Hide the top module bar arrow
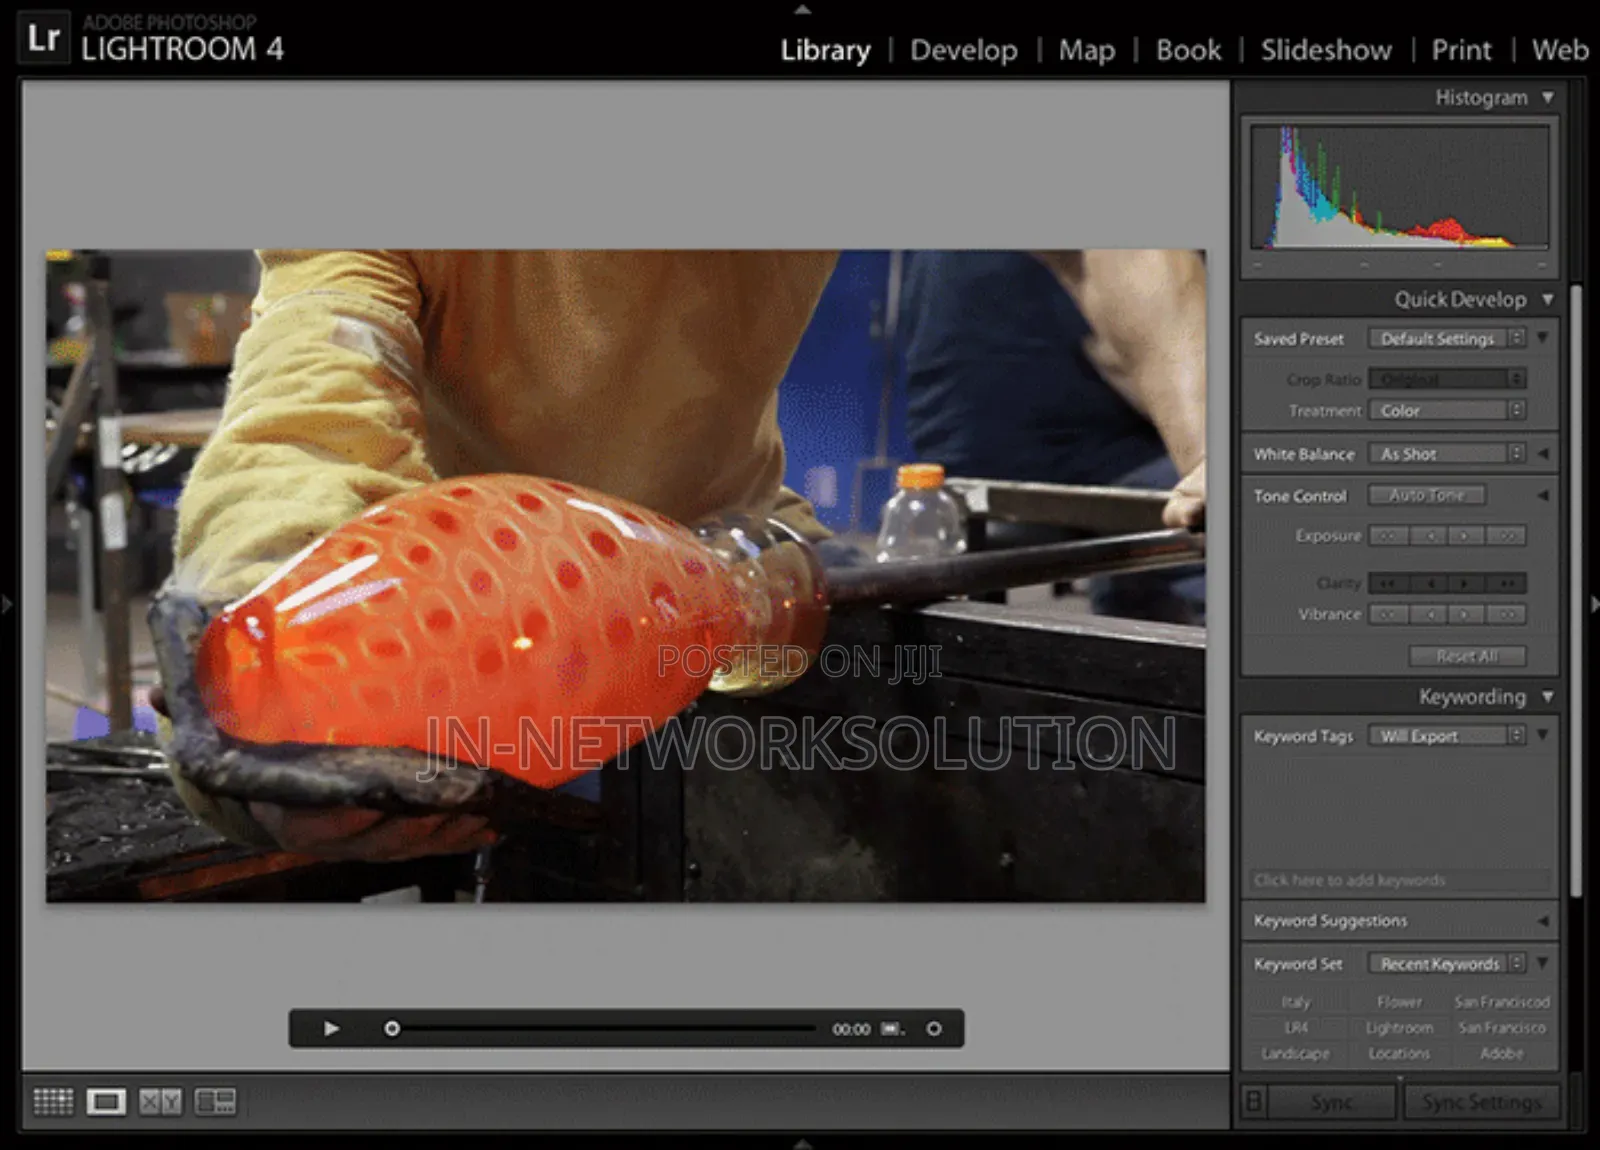Screen dimensions: 1600x1150 click(x=802, y=9)
